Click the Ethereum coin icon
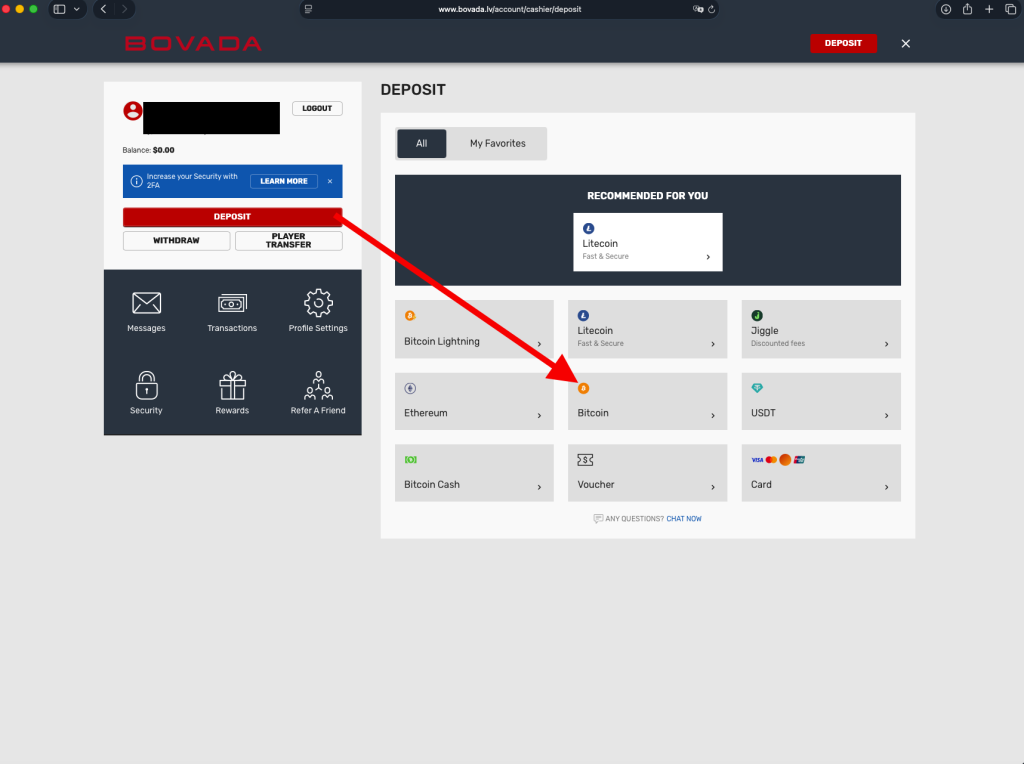This screenshot has width=1024, height=764. (410, 389)
